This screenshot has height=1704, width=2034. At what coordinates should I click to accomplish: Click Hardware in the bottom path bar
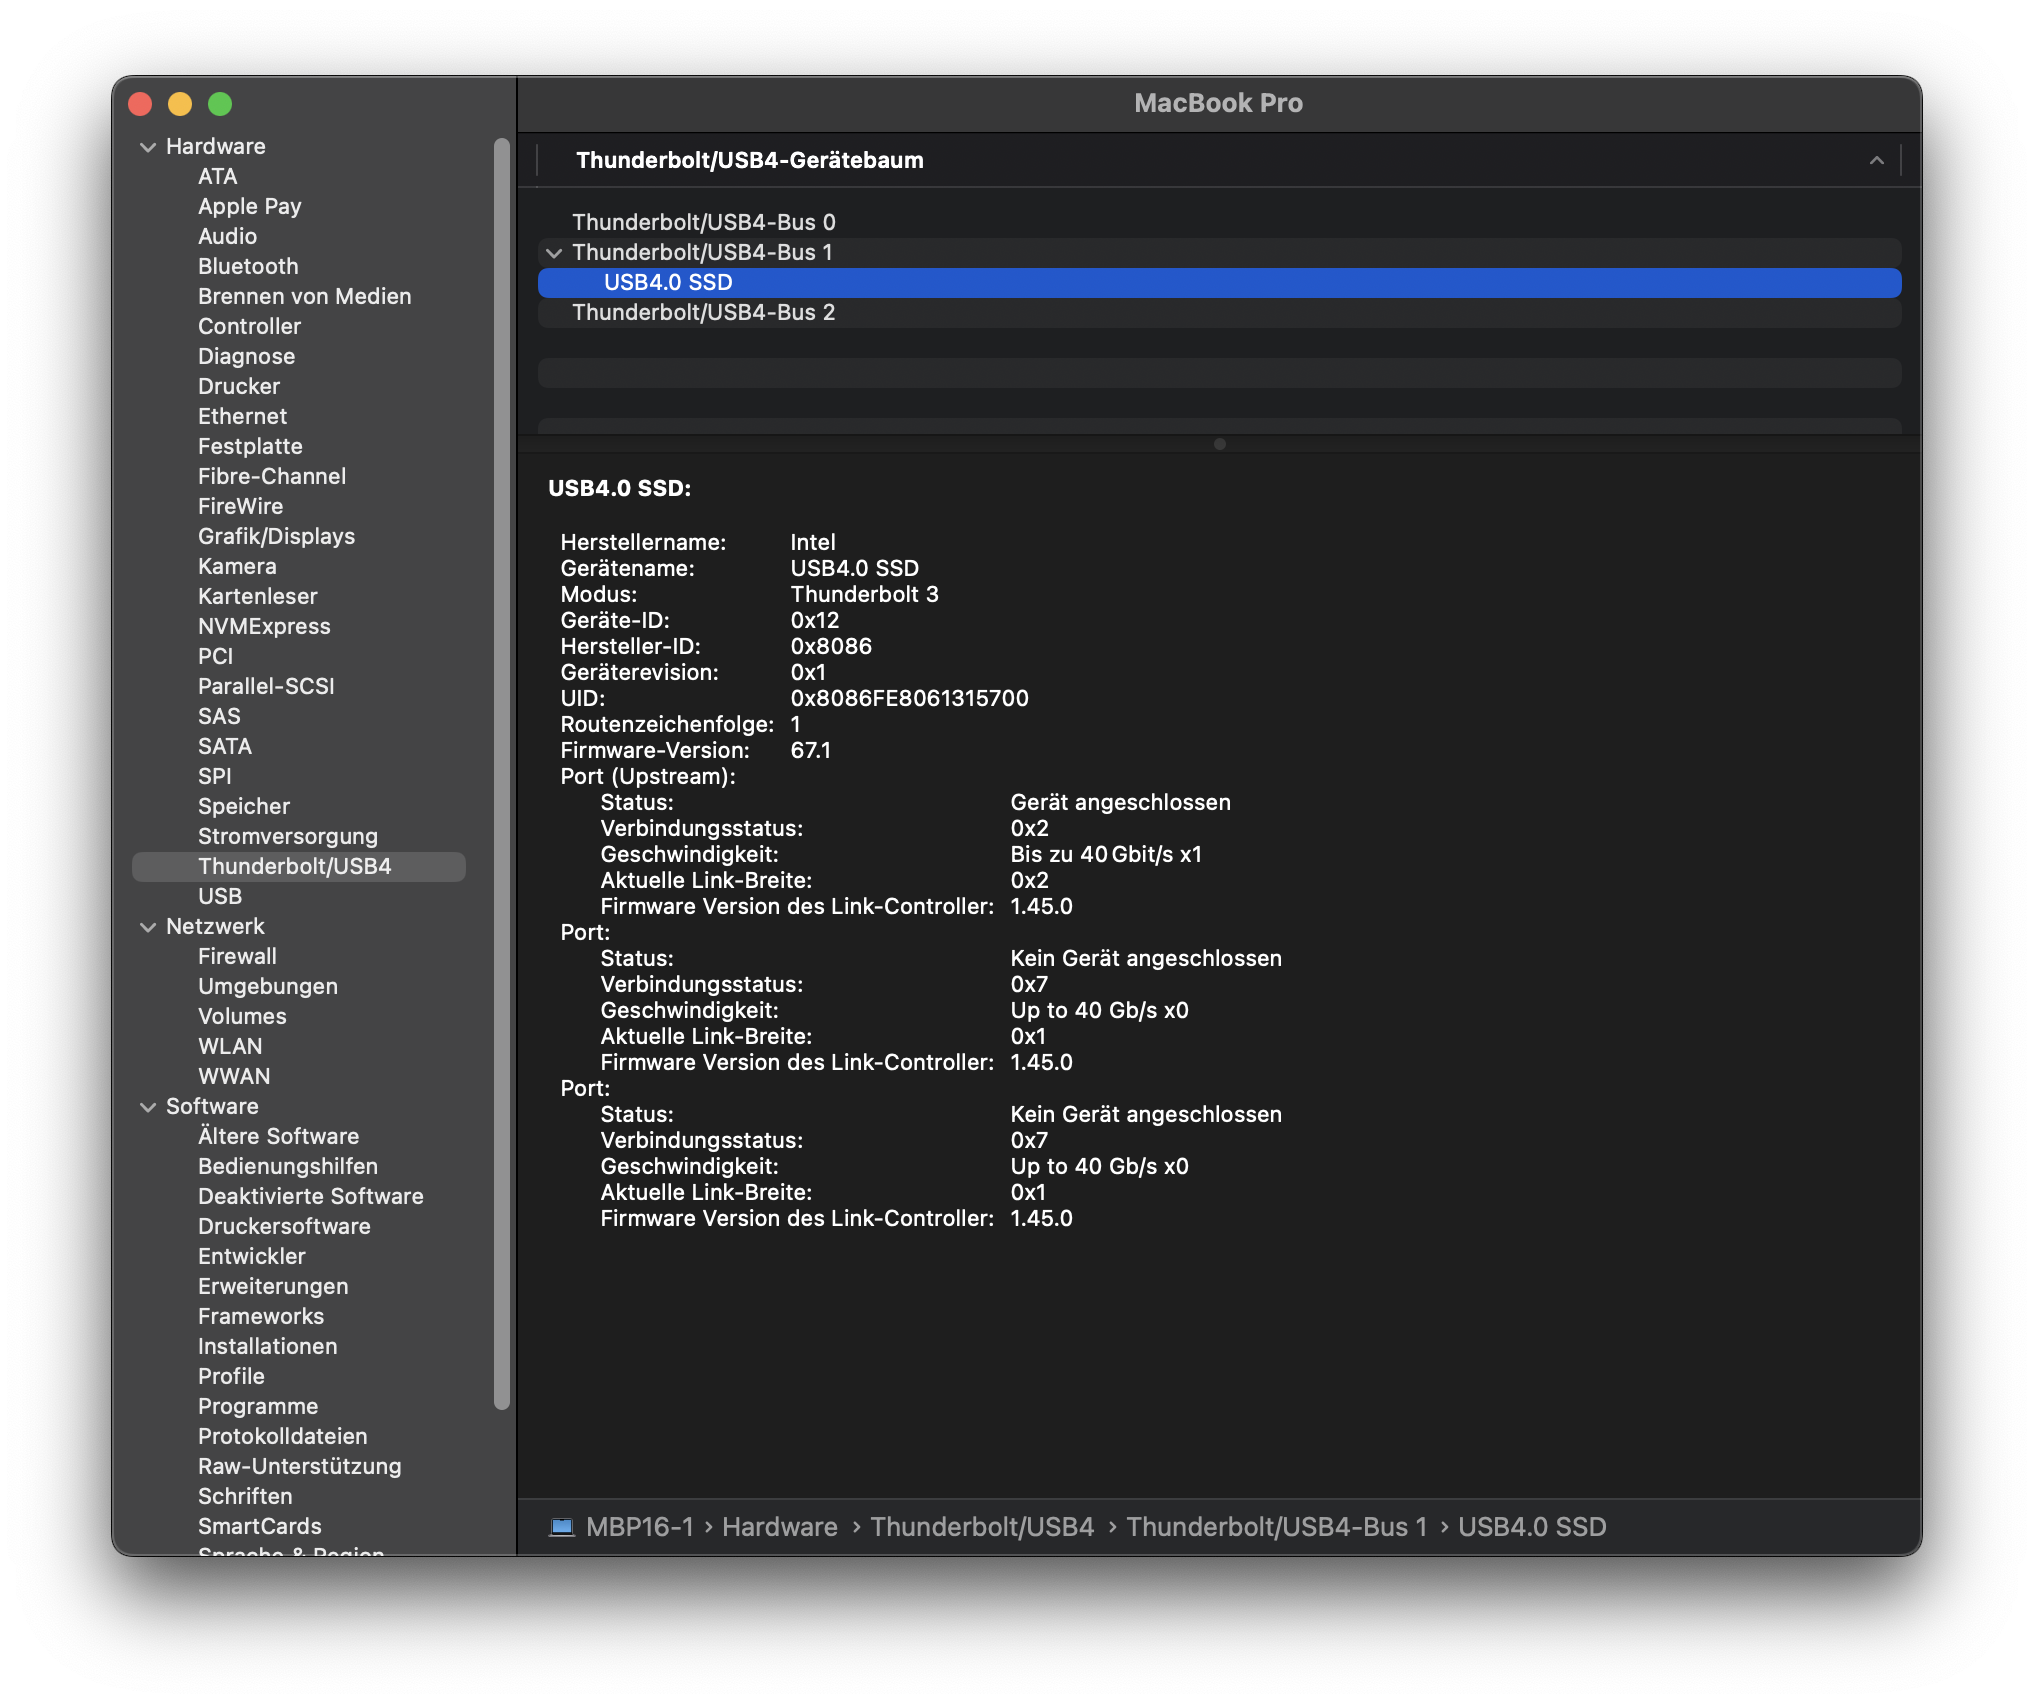point(779,1527)
